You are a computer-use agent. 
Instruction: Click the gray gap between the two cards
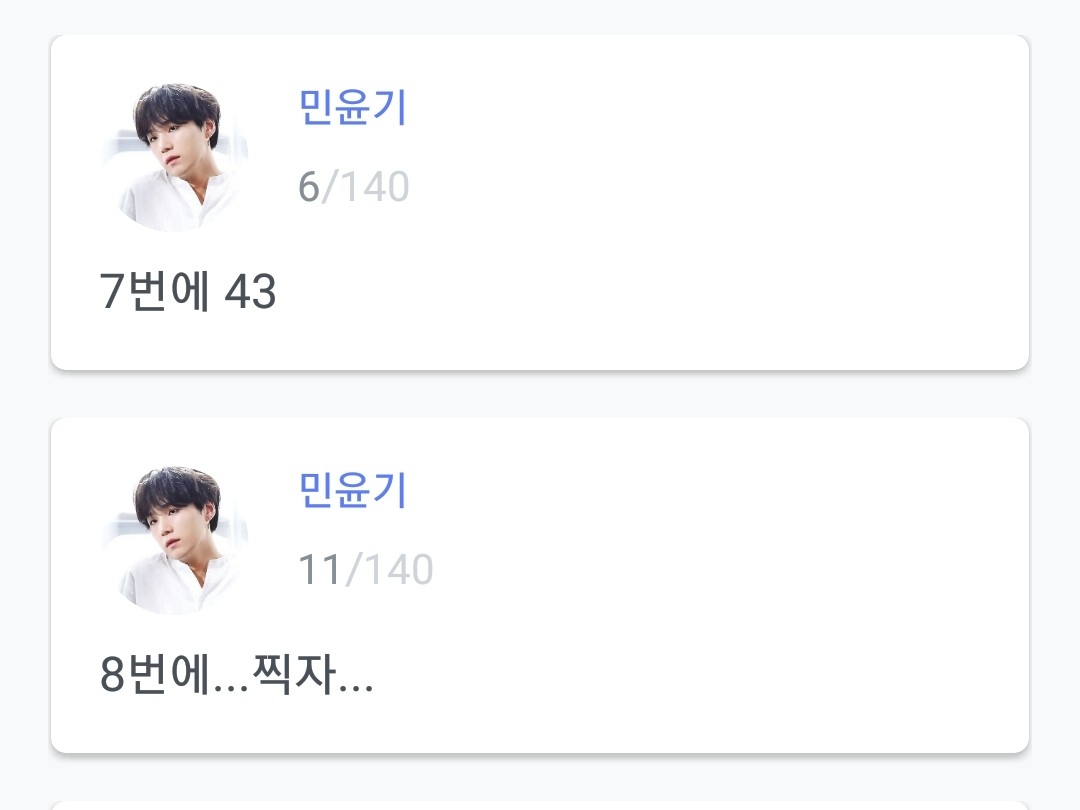point(540,394)
